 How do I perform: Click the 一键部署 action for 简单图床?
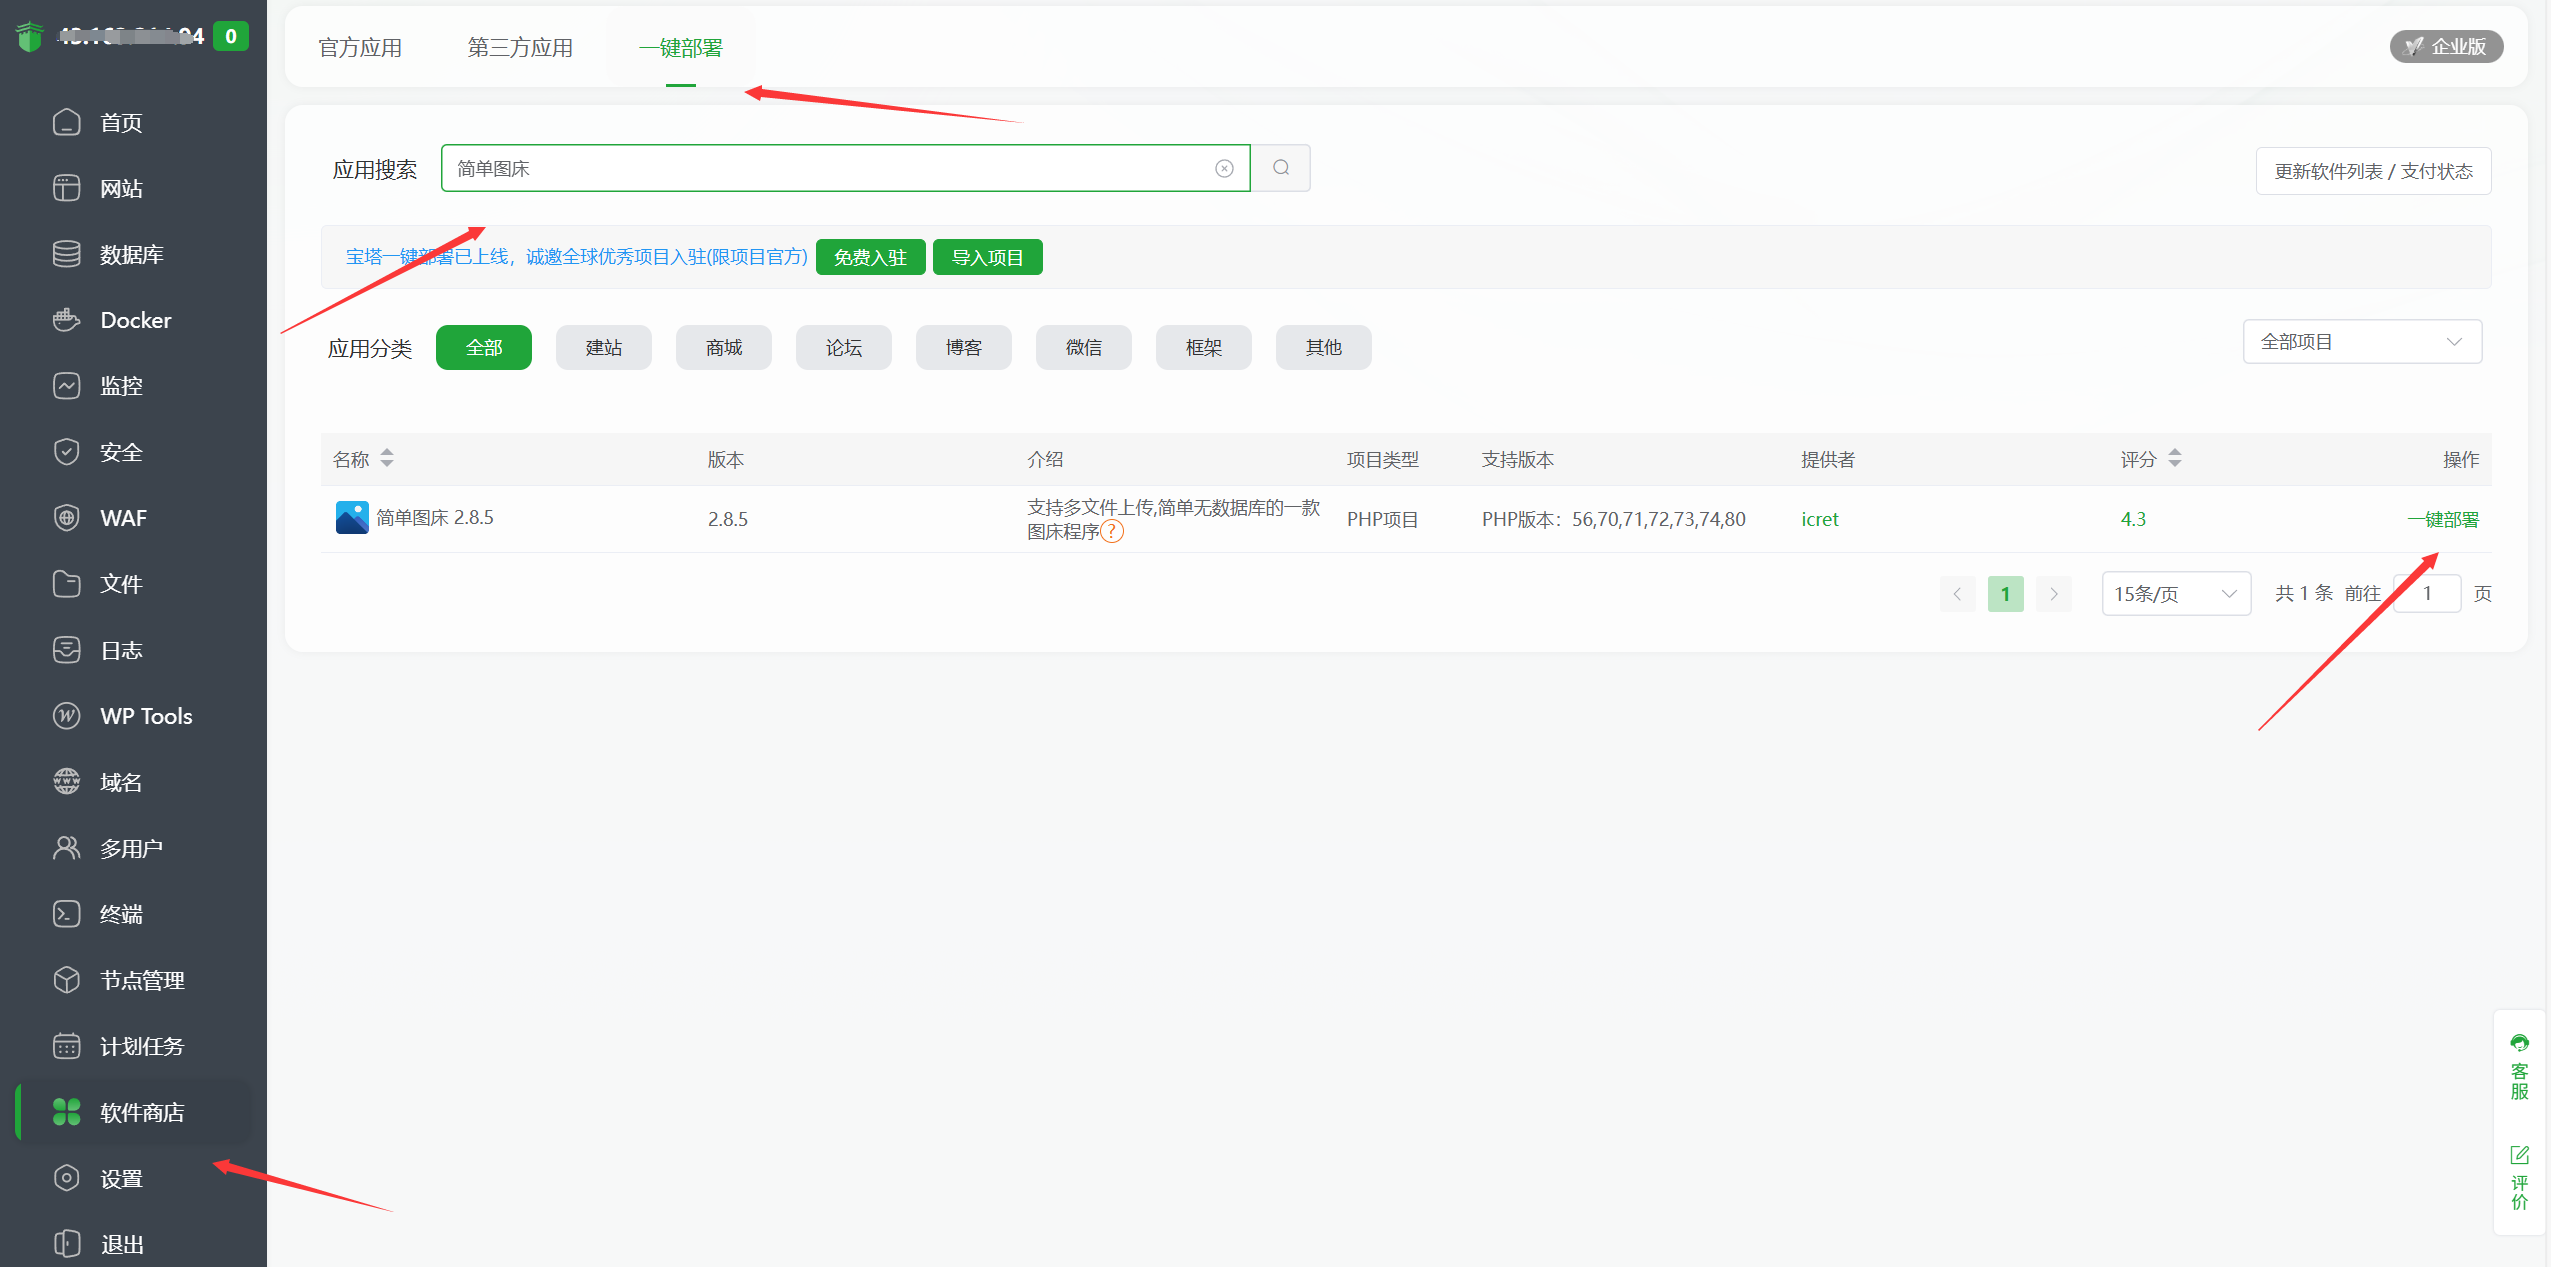click(2443, 519)
